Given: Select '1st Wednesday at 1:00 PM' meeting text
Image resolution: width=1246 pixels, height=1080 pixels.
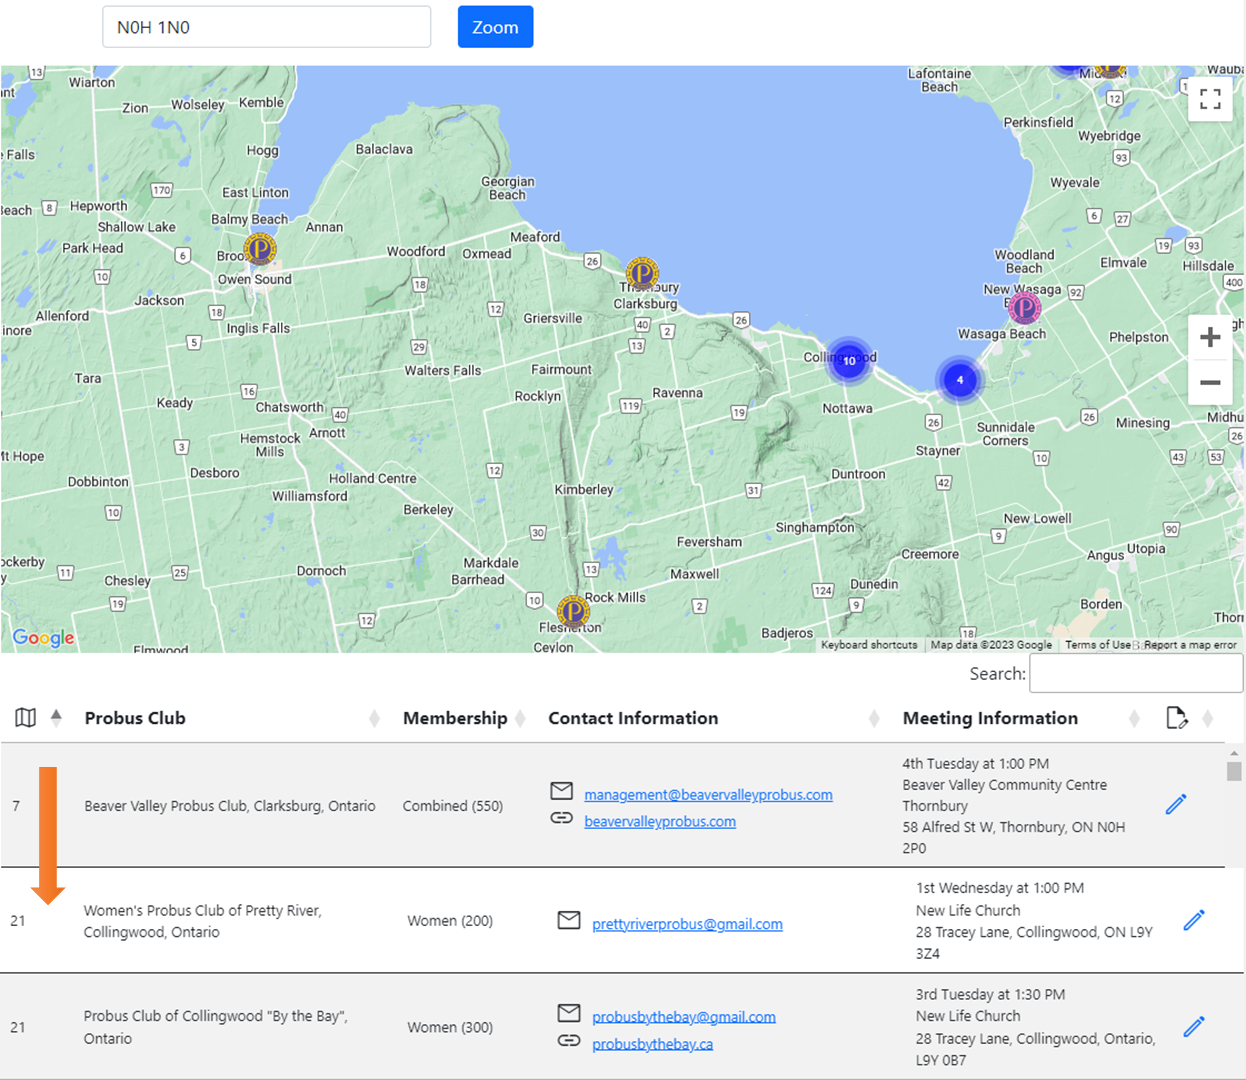Looking at the screenshot, I should pyautogui.click(x=1000, y=888).
